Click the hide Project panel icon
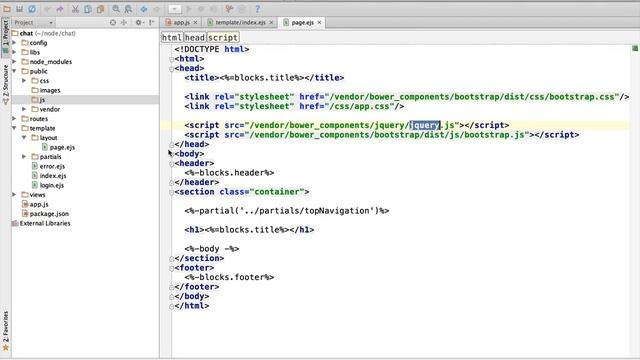 point(152,22)
